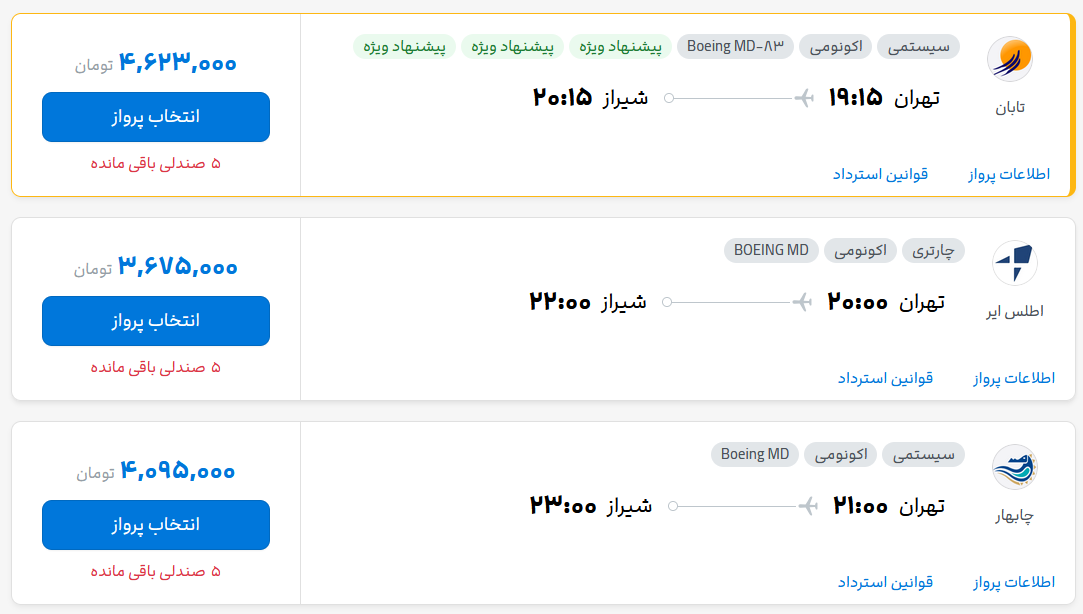Open قوانین استرداد for the Chabahar flight
The height and width of the screenshot is (614, 1083).
click(x=885, y=582)
